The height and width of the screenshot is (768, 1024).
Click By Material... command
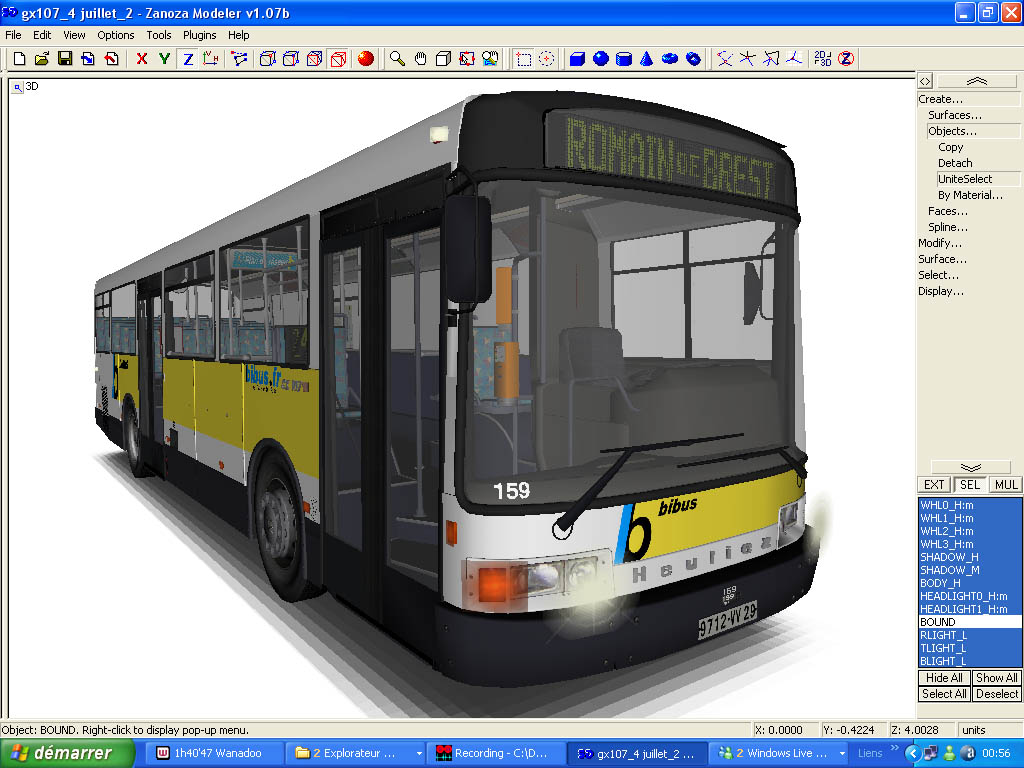(x=970, y=195)
